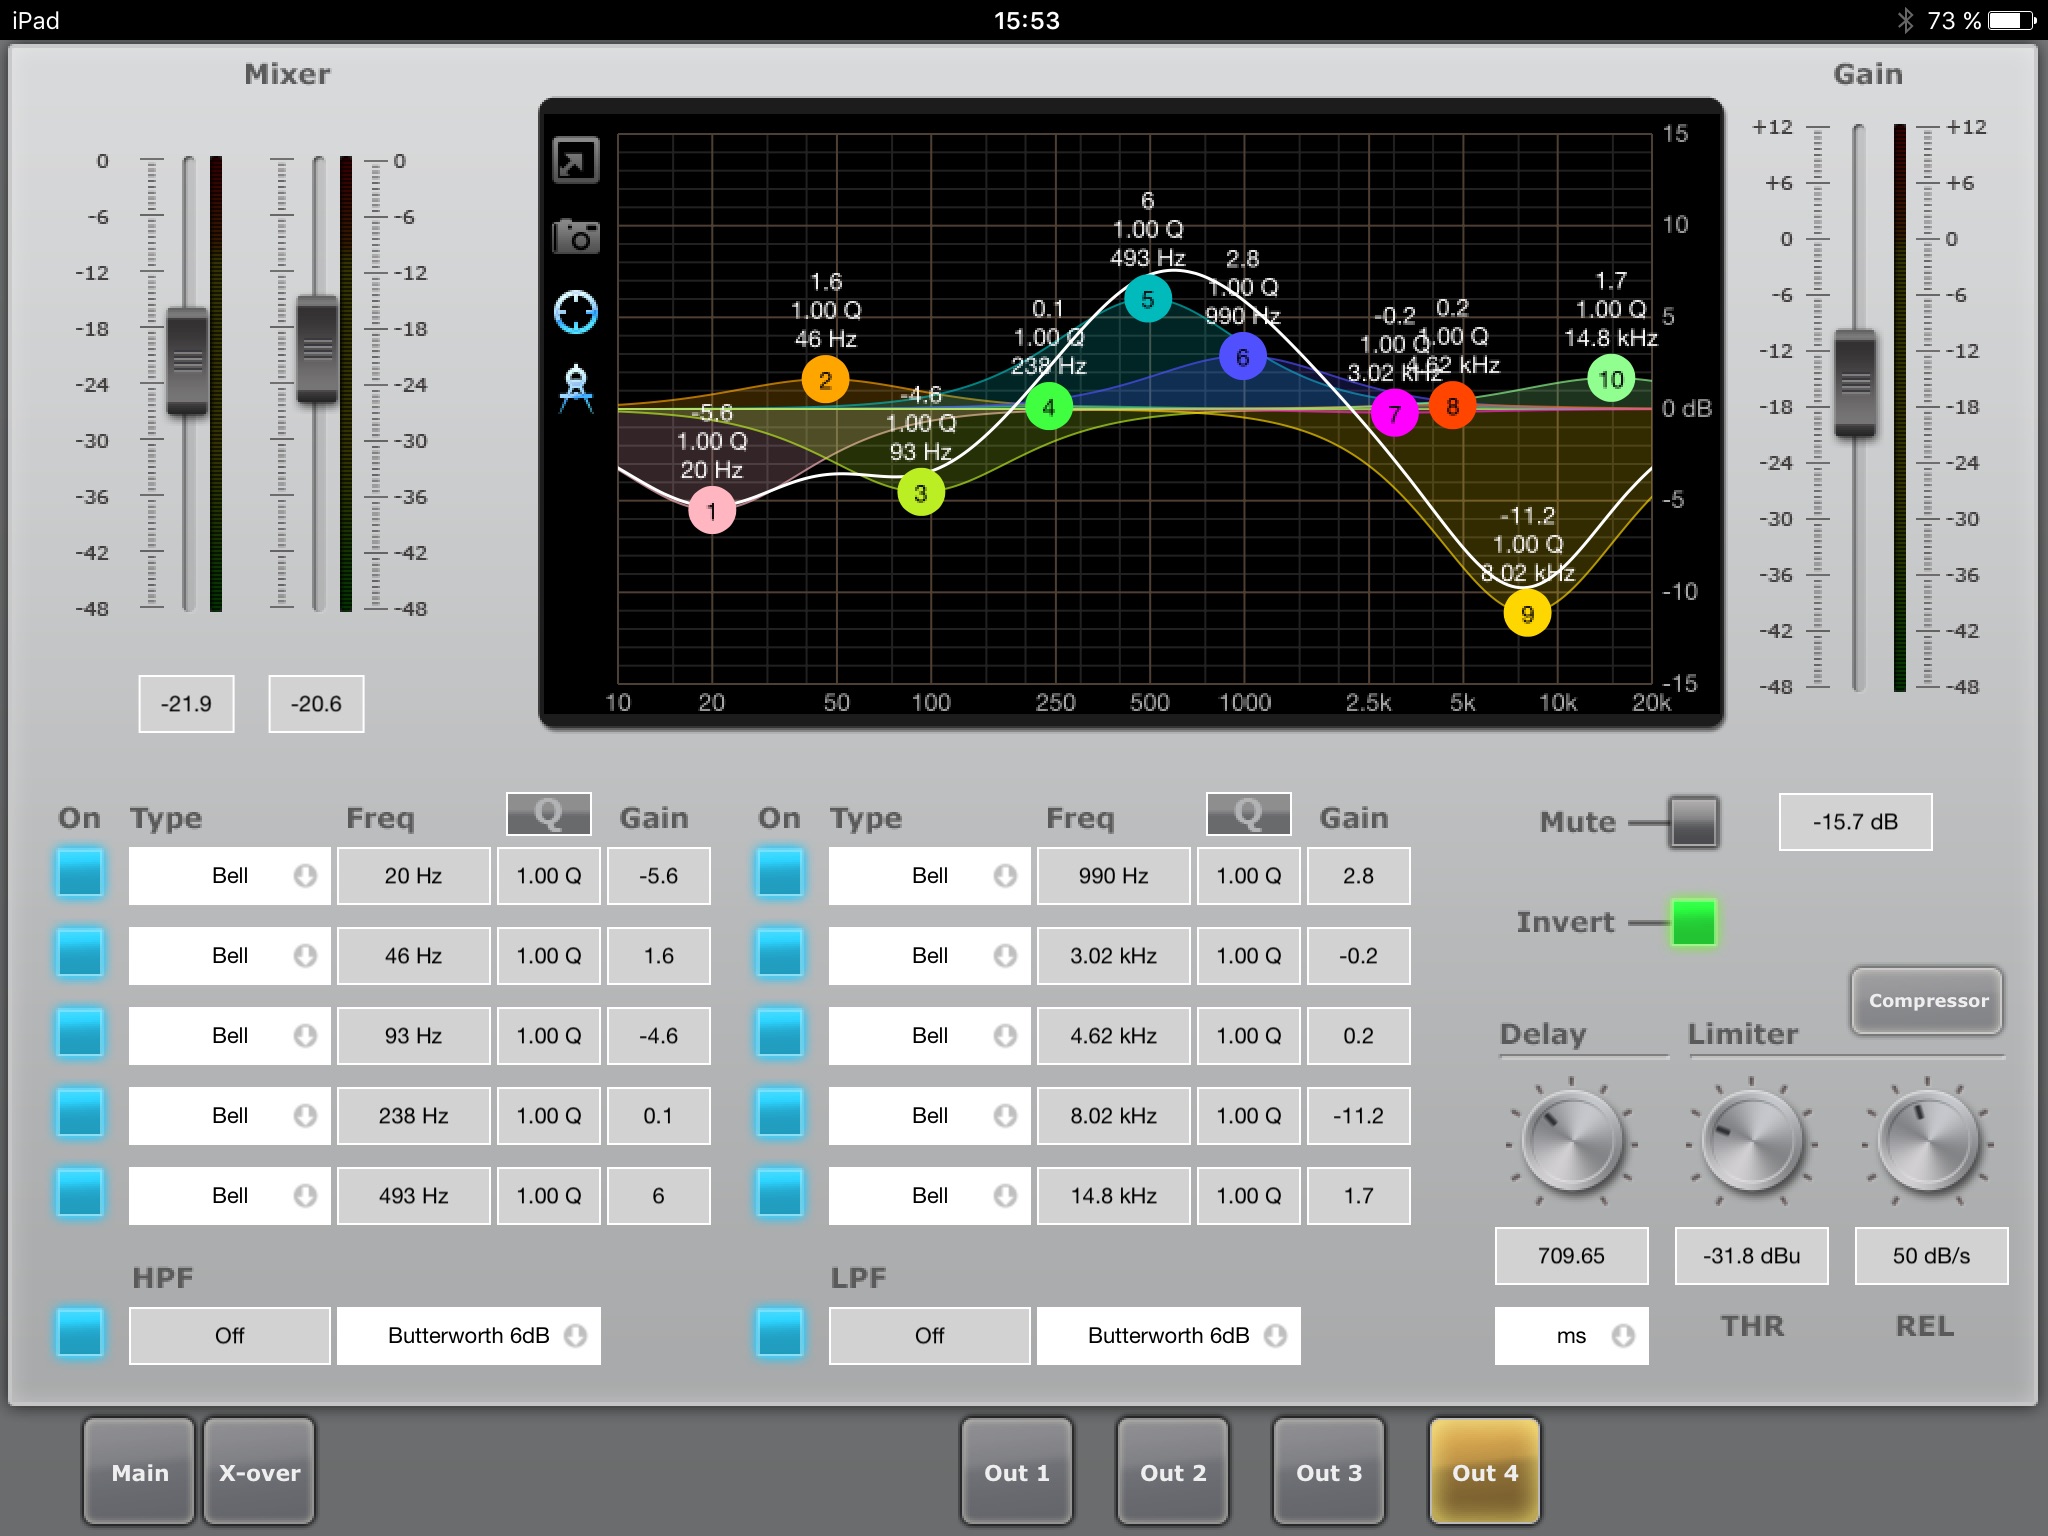Click the Gain fader handle
2048x1536 pixels.
[x=1855, y=384]
